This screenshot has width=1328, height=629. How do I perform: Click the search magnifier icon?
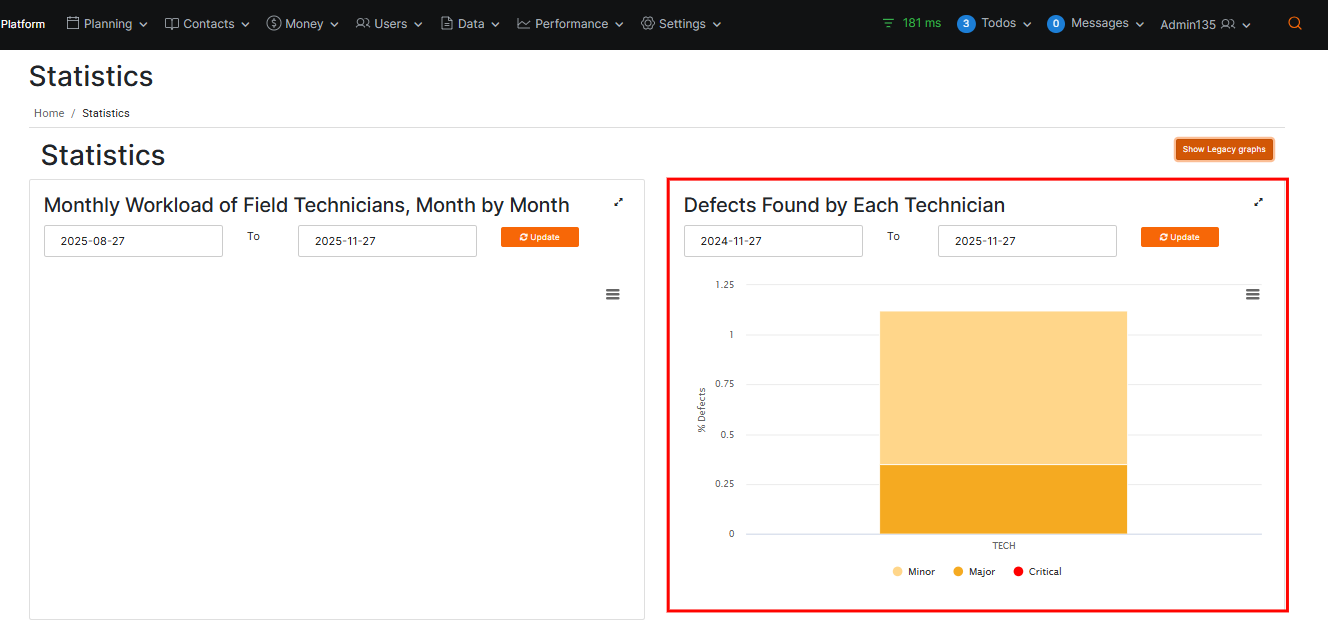(1295, 24)
